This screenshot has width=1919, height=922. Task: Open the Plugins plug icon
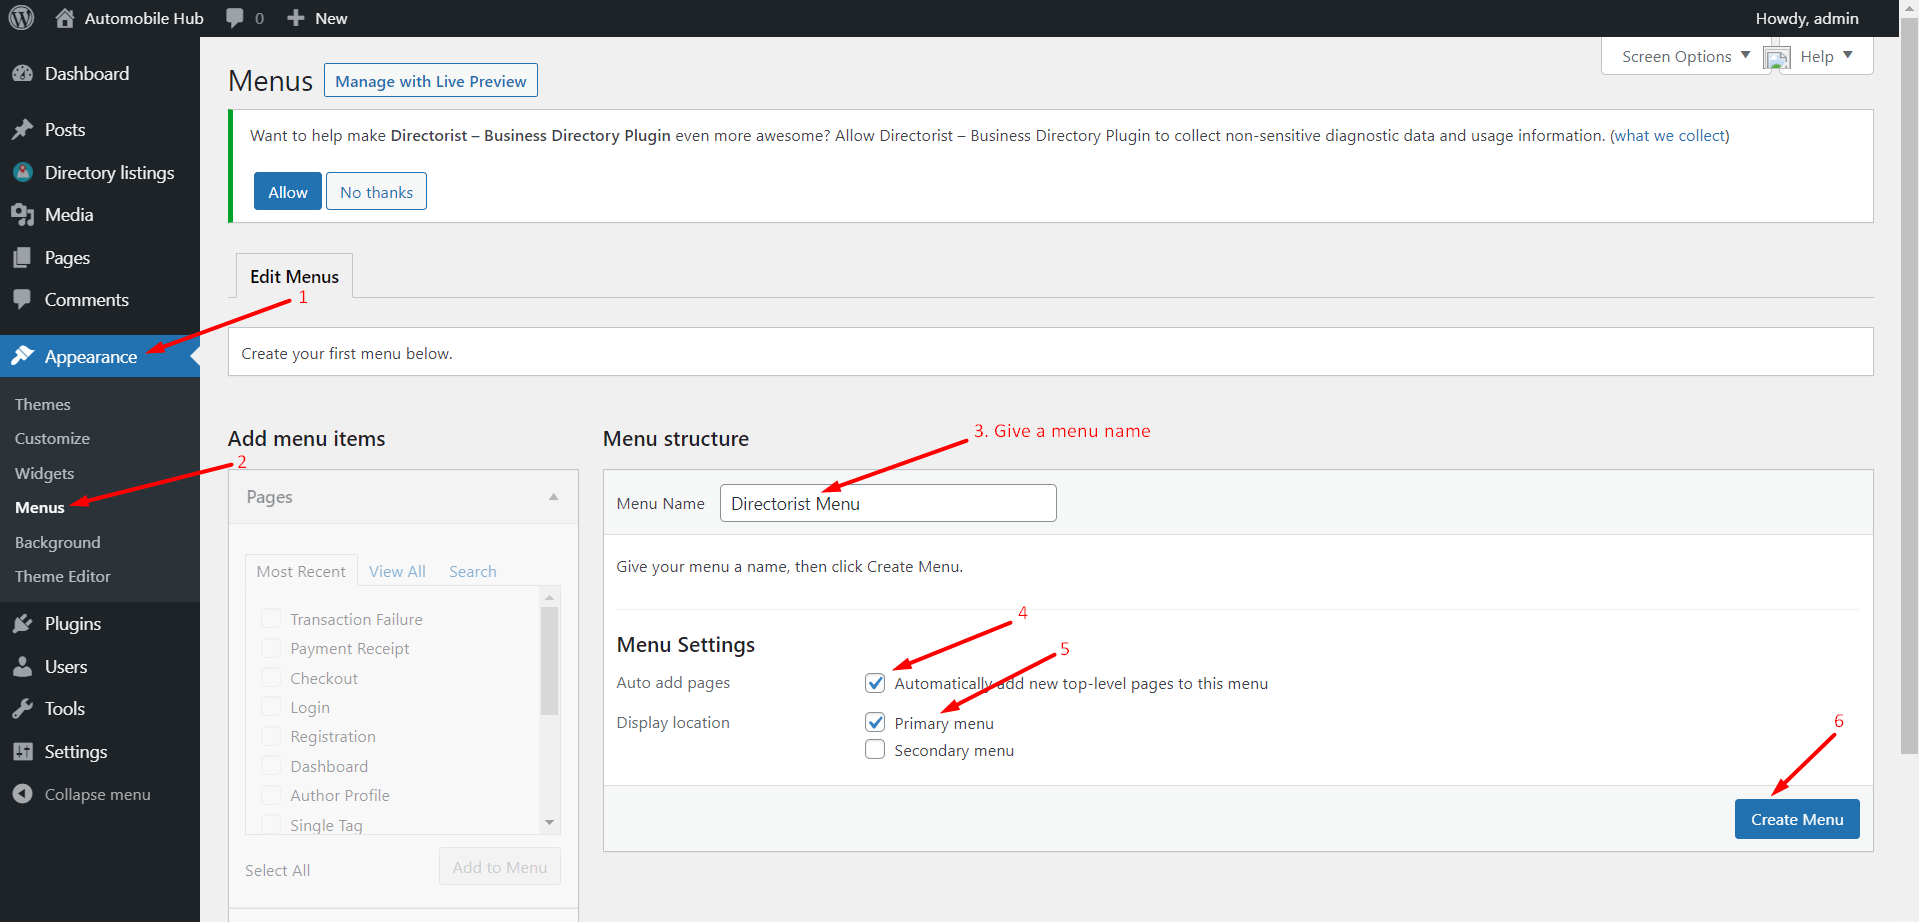(x=23, y=623)
